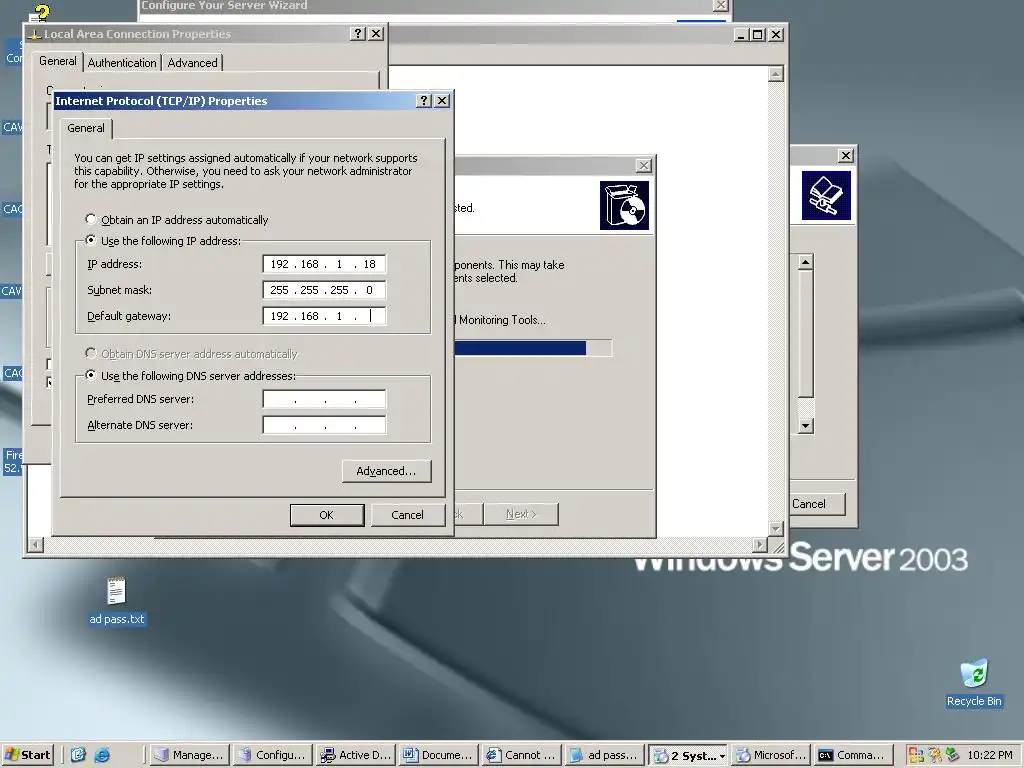Switch to the Advanced tab
Screen dimensions: 1024x768
click(x=192, y=63)
